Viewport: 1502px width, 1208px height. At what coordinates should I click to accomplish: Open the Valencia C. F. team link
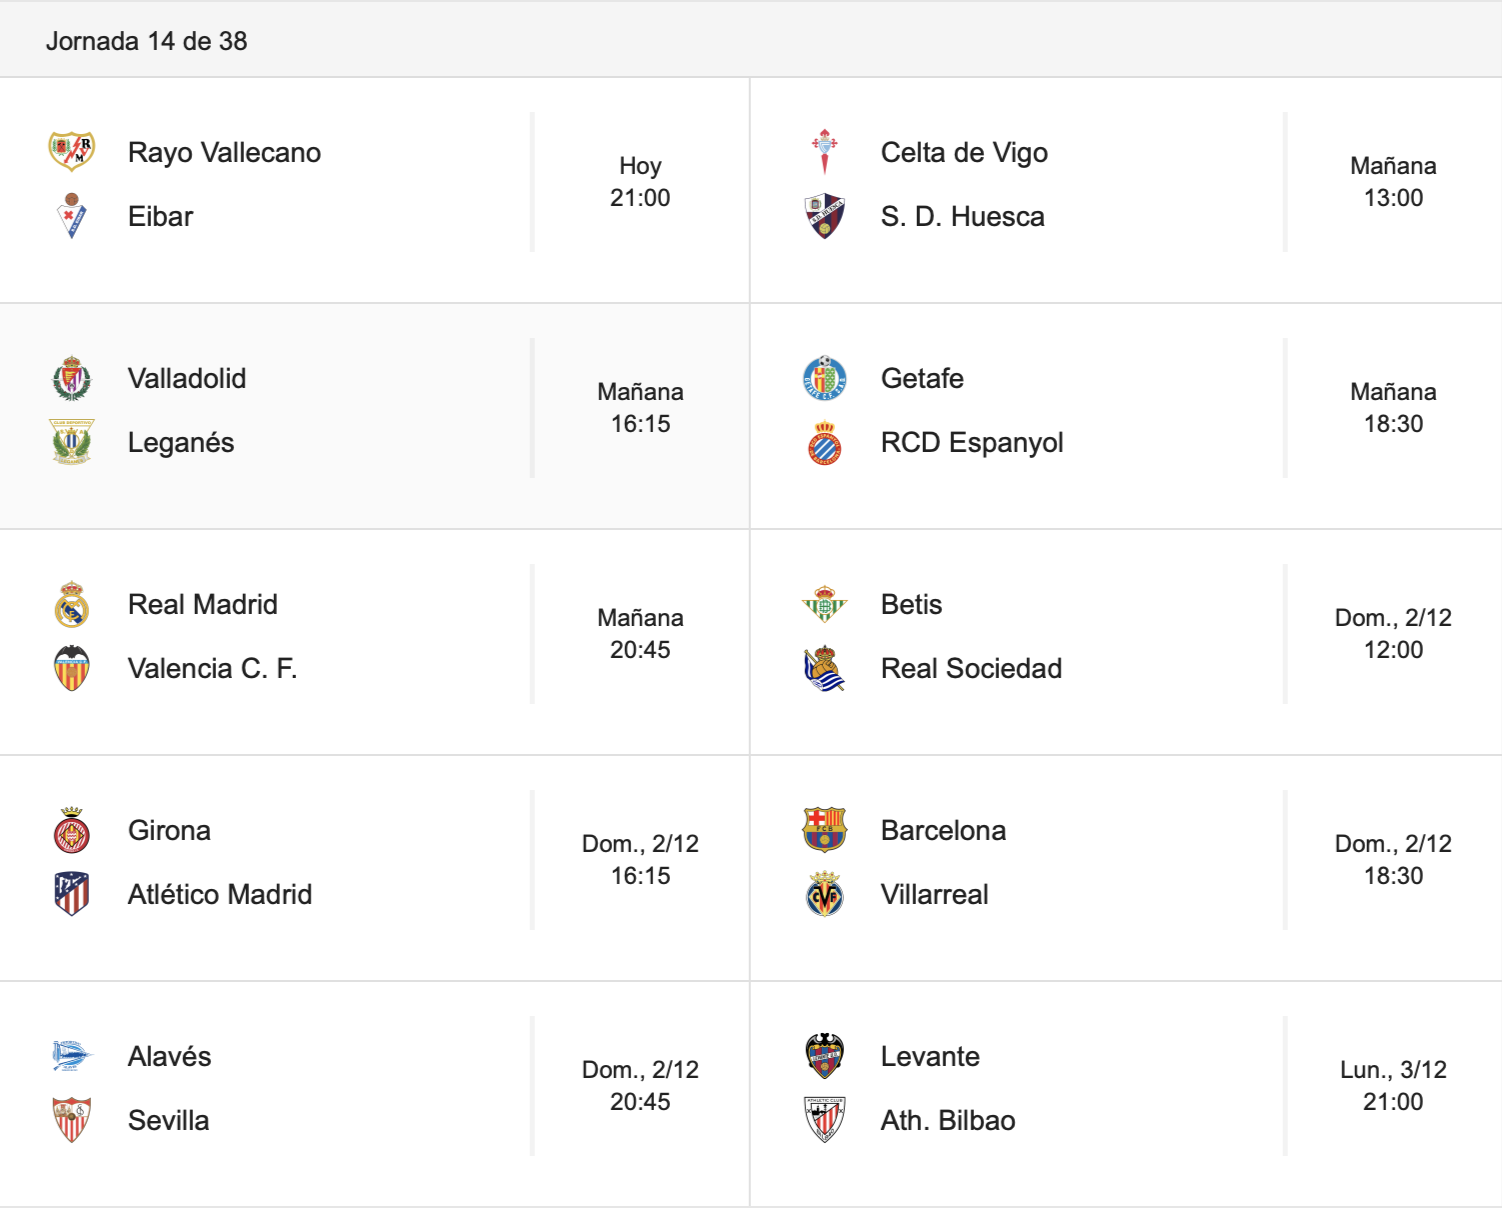point(212,668)
